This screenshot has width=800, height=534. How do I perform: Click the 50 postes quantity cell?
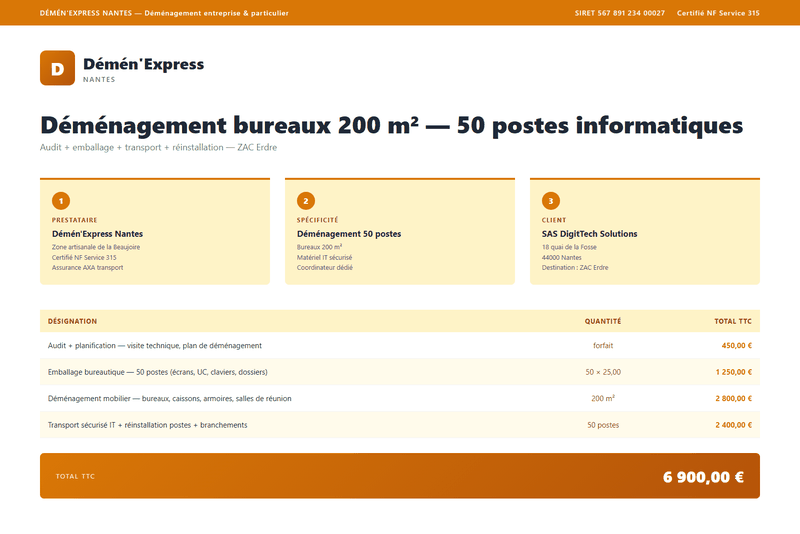coord(603,425)
